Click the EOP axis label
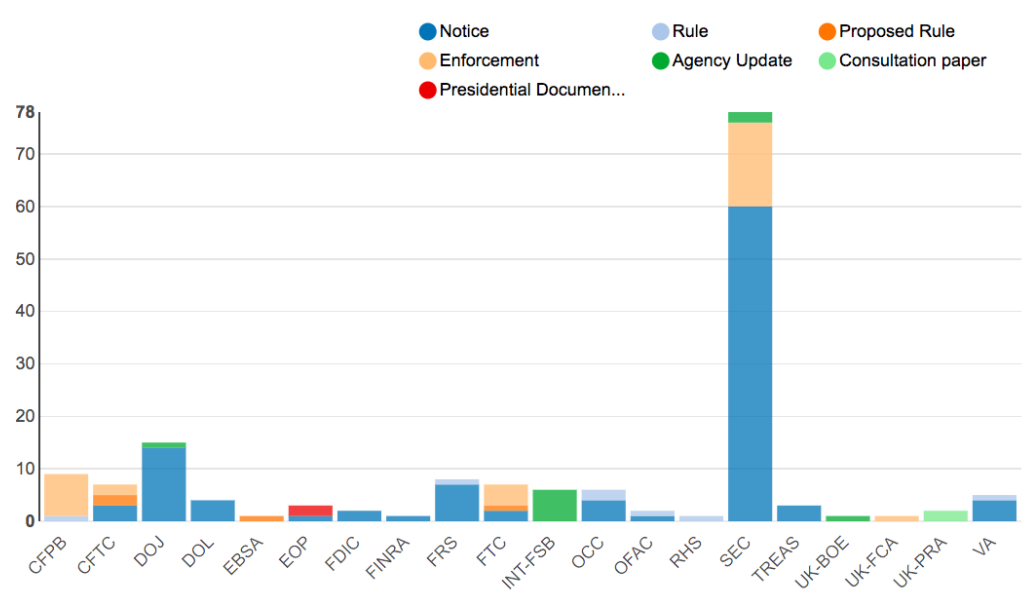The height and width of the screenshot is (598, 1035). [x=294, y=552]
